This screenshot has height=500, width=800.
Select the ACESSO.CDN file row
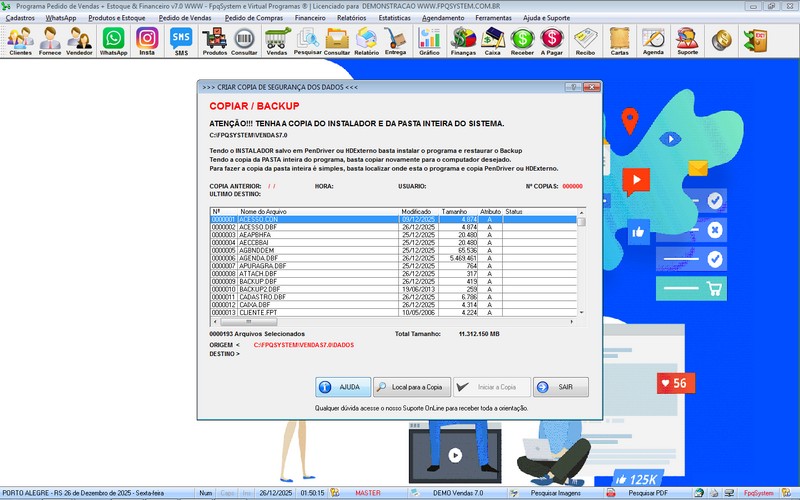point(393,219)
